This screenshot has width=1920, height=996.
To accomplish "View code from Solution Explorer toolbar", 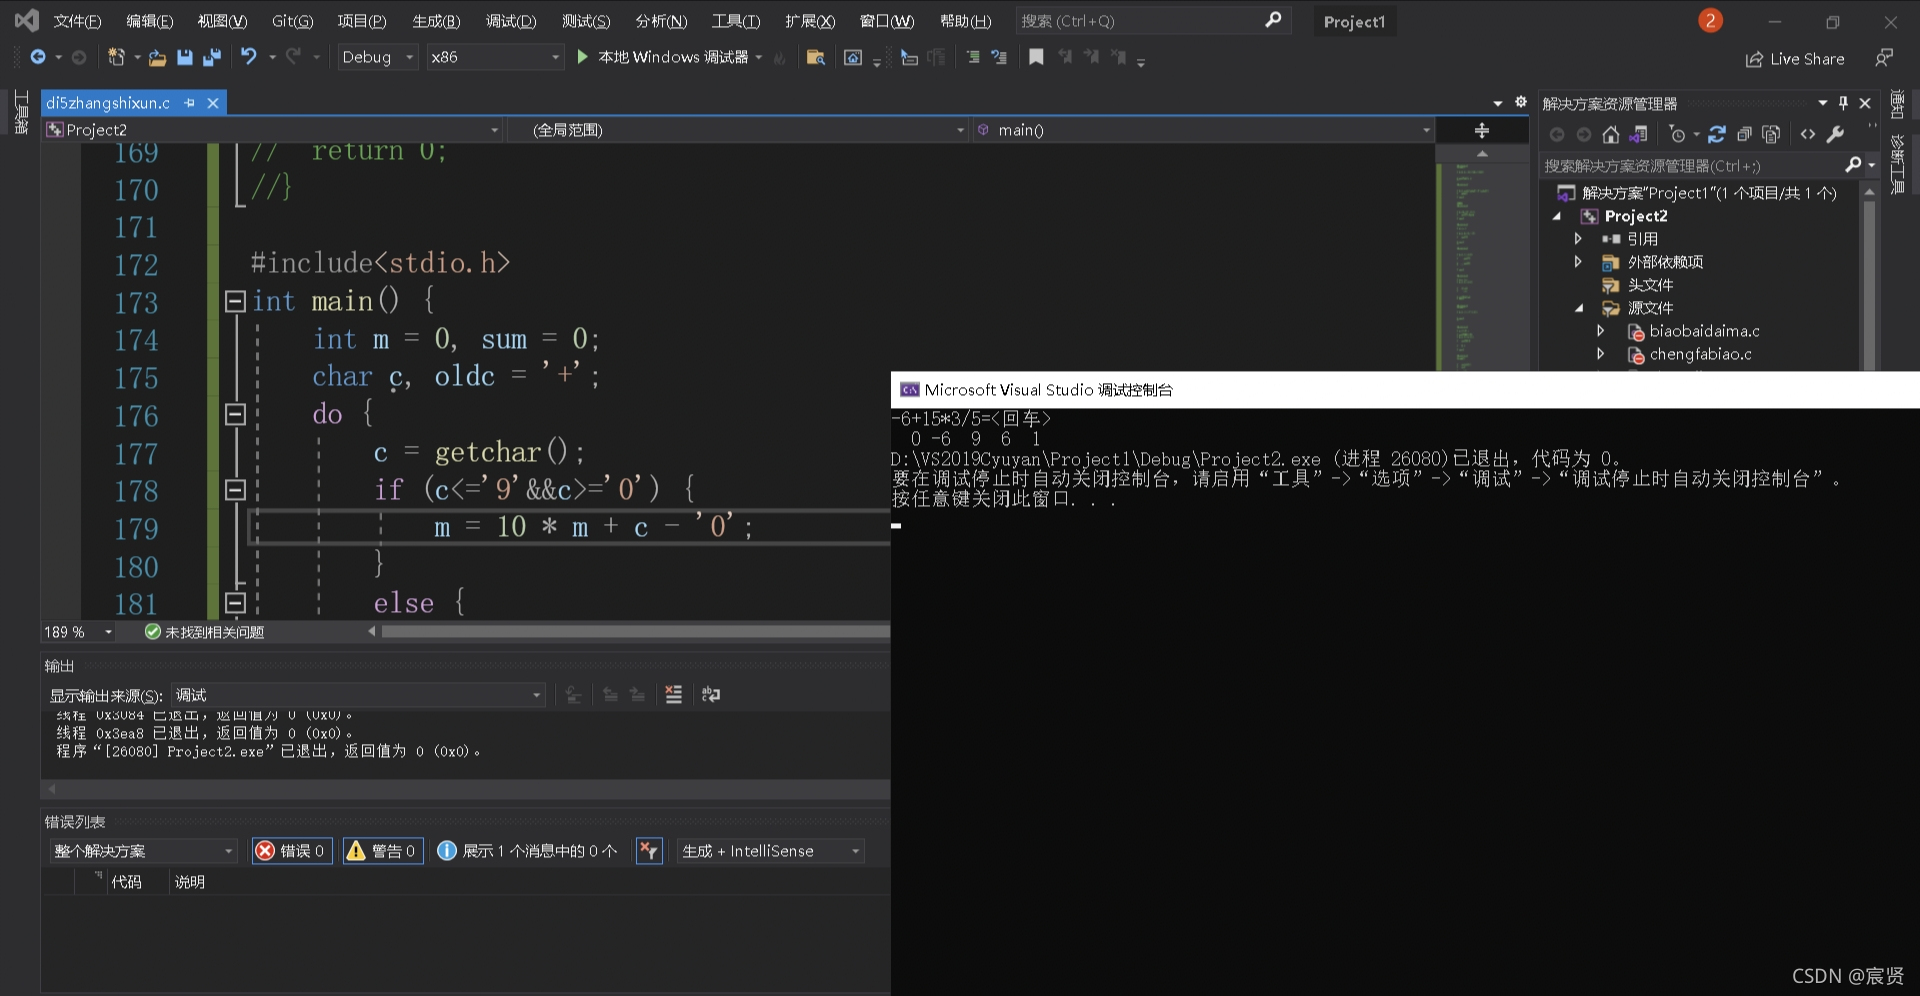I will click(x=1808, y=134).
